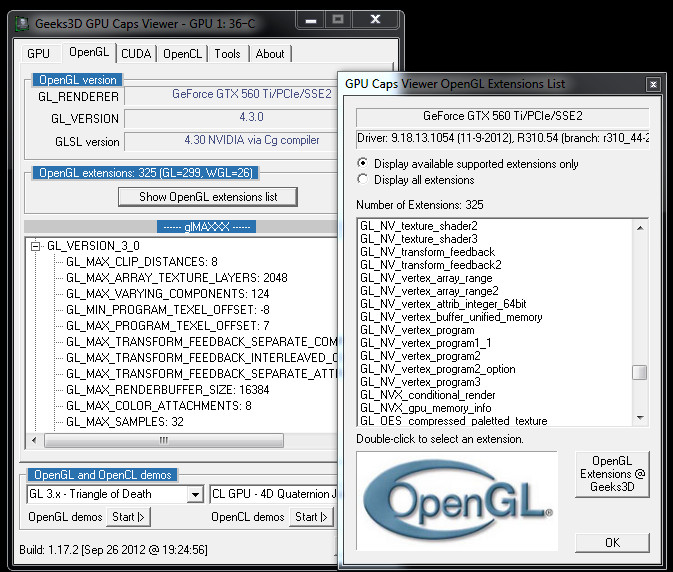Select GL_NV_vertex_program2 extension

[420, 356]
